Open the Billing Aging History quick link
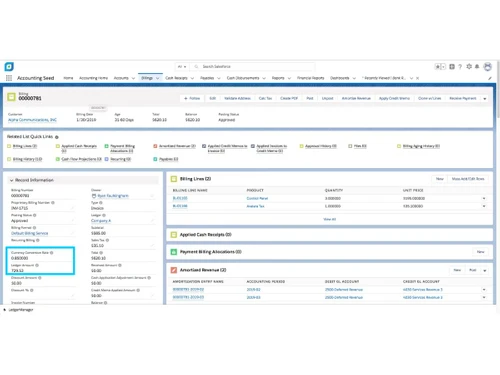Screen dimensions: 500x375 [421, 146]
